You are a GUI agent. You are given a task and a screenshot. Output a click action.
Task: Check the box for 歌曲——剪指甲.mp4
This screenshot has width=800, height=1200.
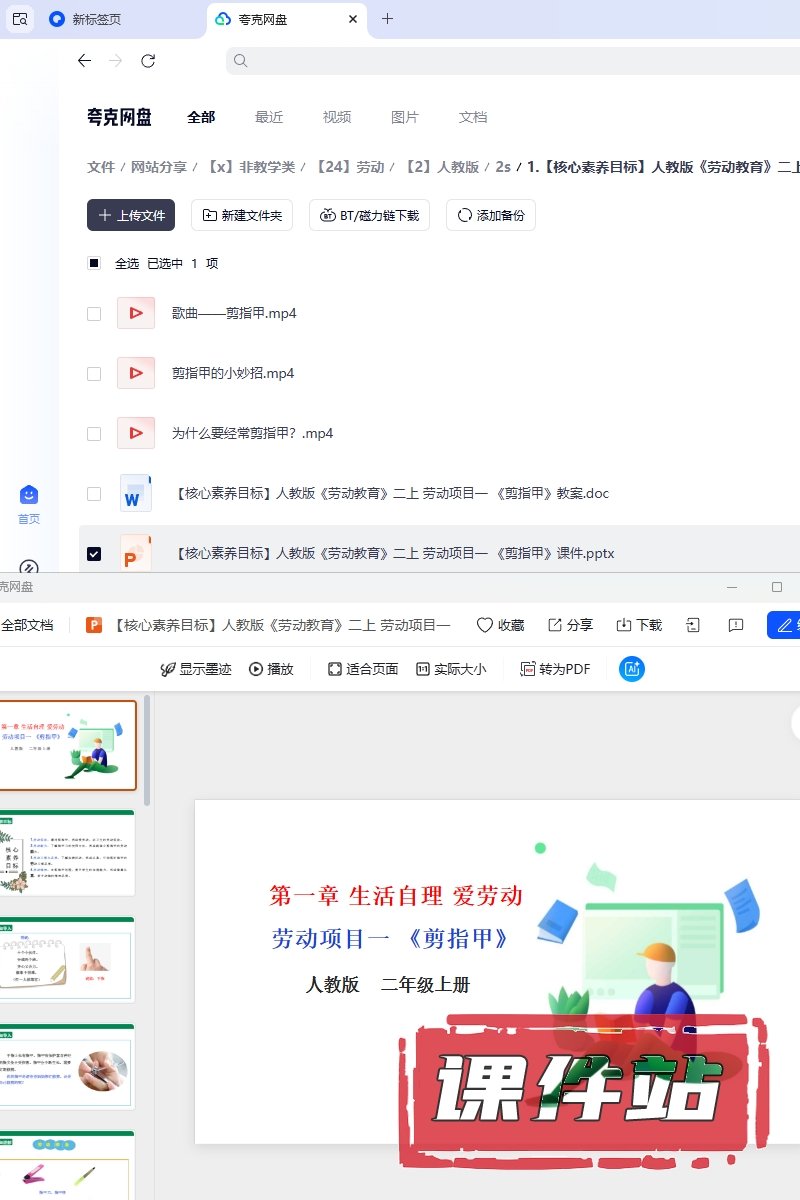click(94, 313)
